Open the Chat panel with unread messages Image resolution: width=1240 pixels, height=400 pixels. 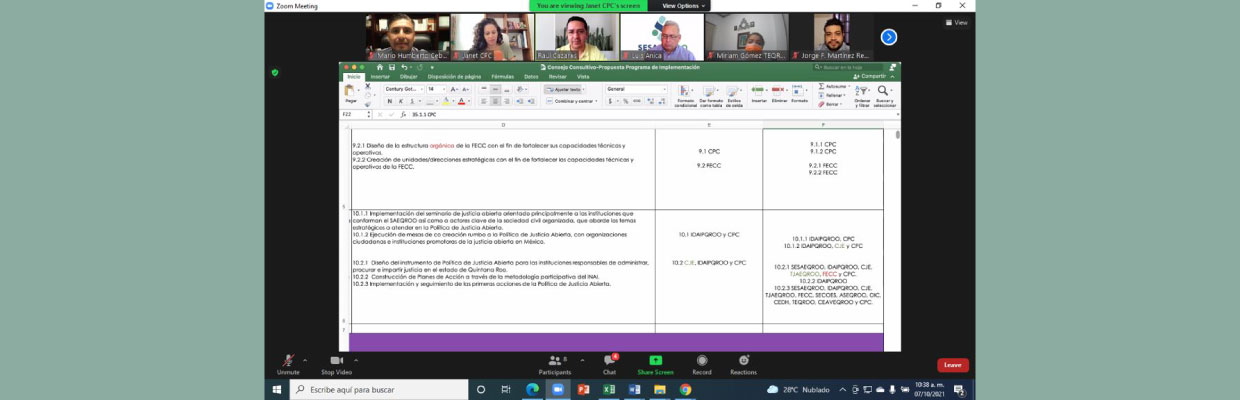(609, 362)
